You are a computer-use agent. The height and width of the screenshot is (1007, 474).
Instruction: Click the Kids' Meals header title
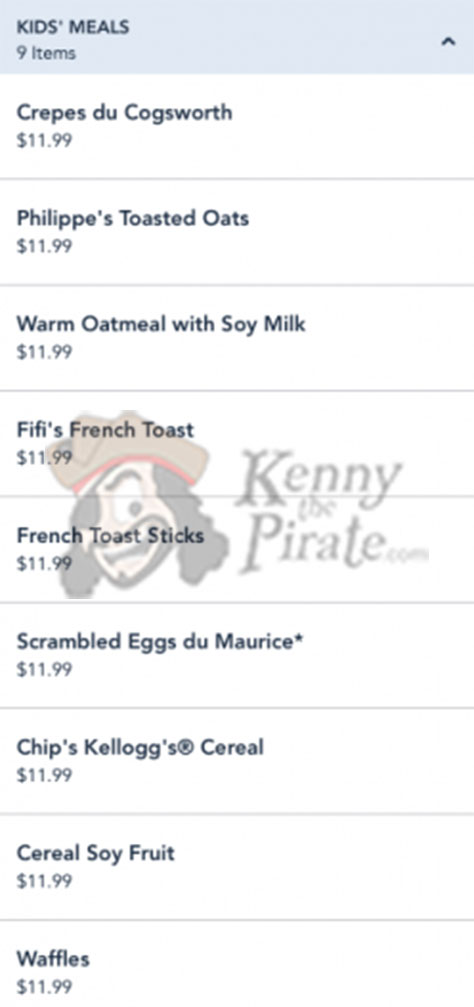tap(73, 28)
